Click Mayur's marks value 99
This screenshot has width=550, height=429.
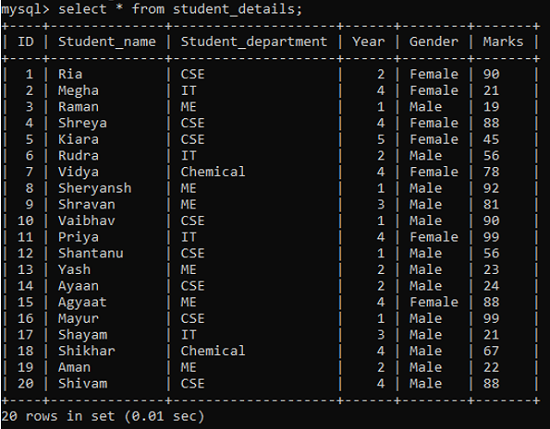(x=491, y=319)
